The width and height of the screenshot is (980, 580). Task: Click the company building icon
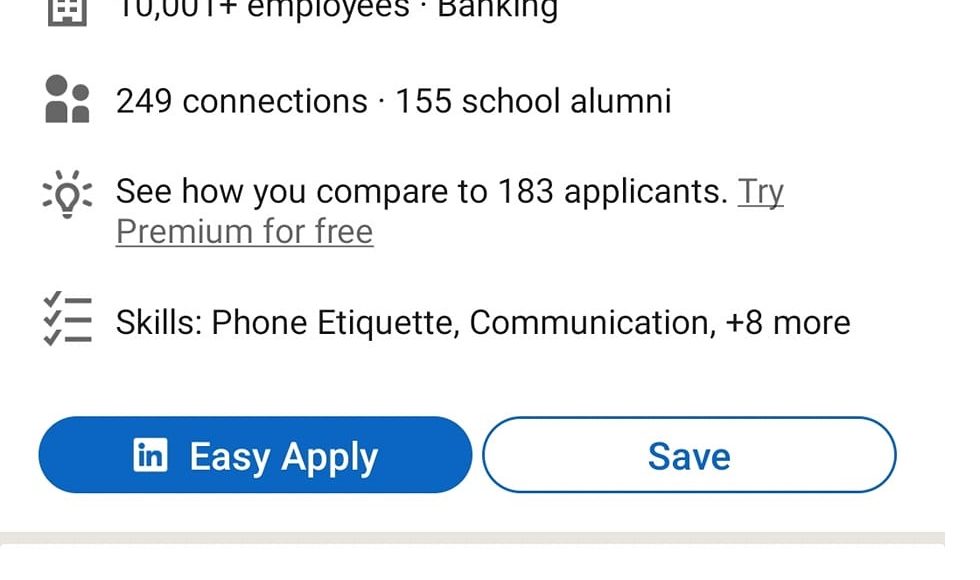[x=67, y=10]
